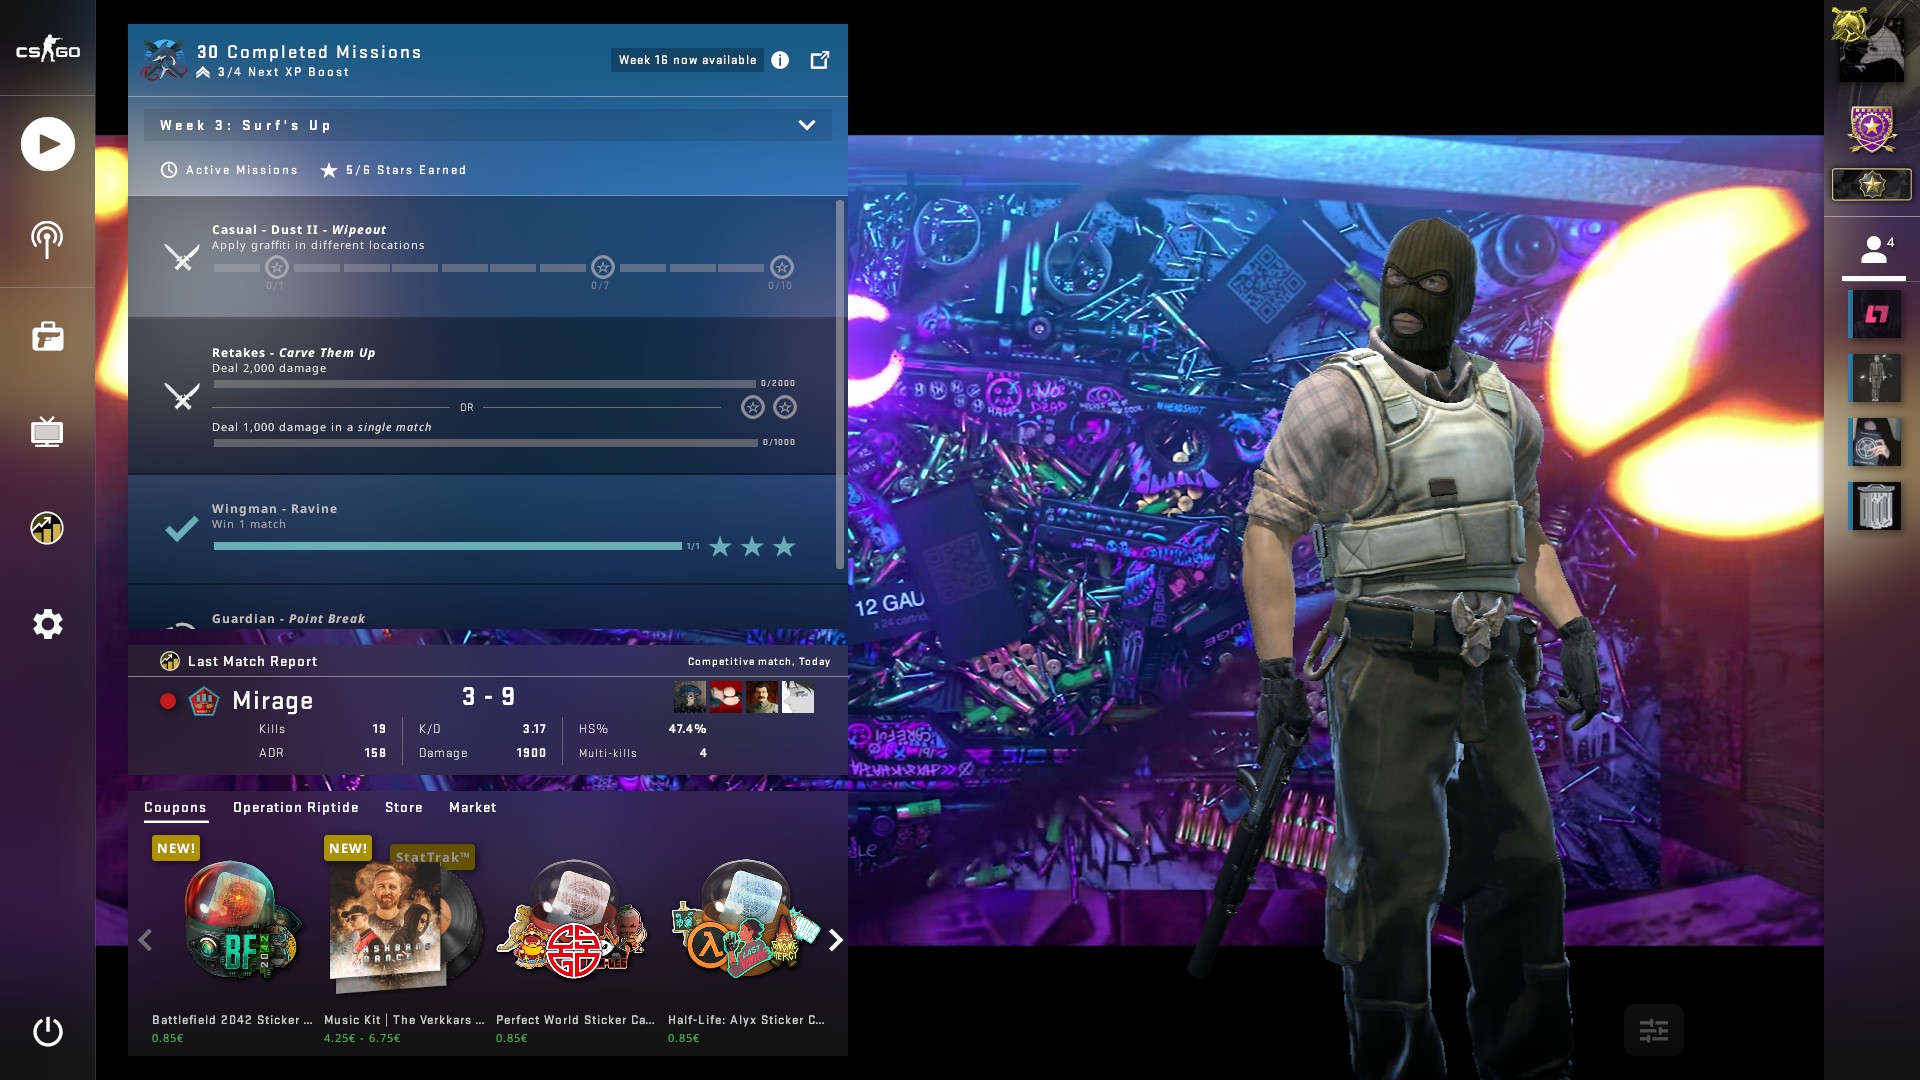Click the next arrow in coupons carousel
Viewport: 1920px width, 1080px height.
click(835, 940)
